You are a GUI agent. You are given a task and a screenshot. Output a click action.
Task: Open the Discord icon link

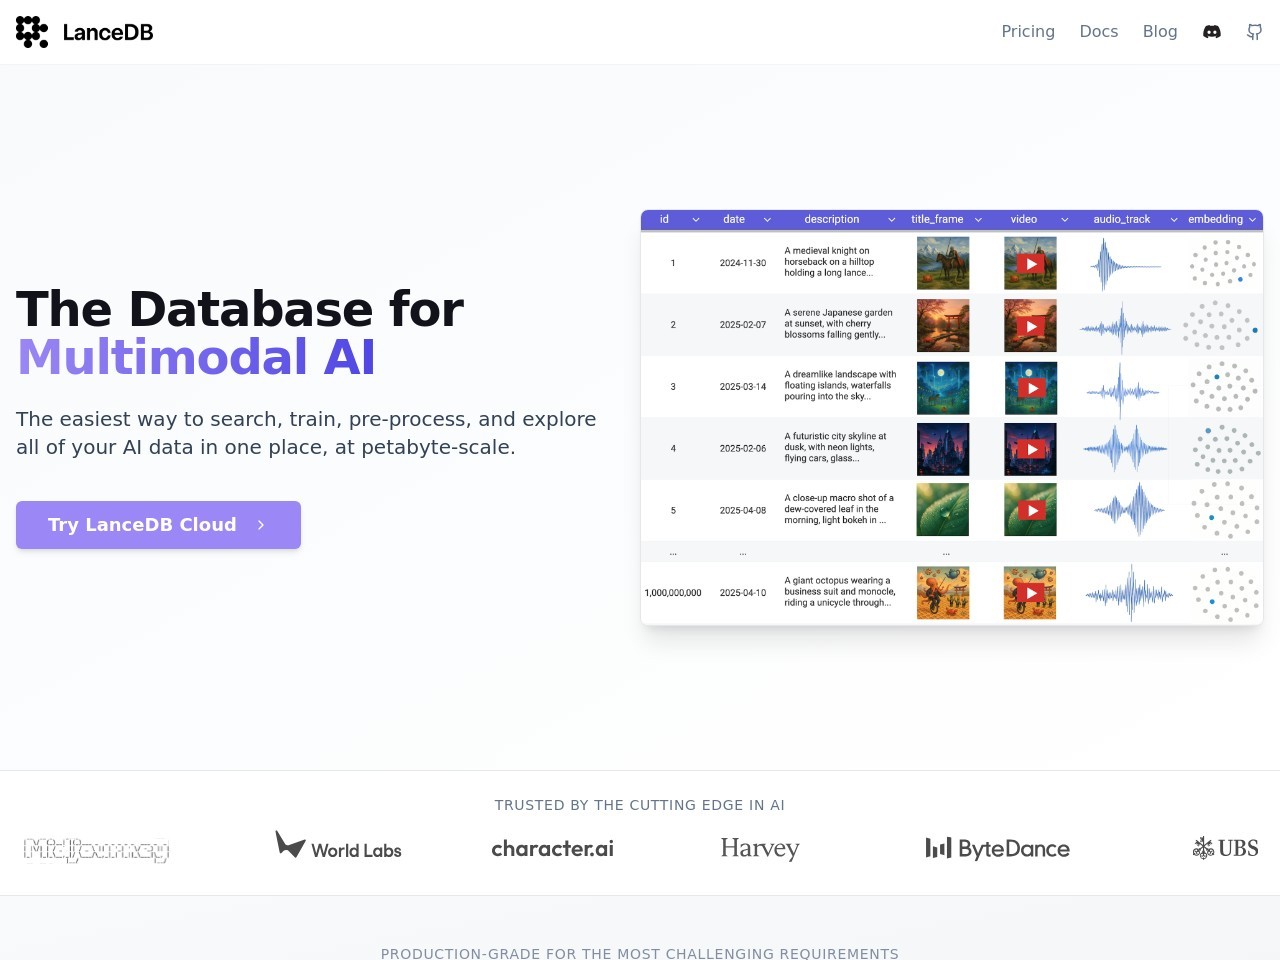coord(1212,32)
